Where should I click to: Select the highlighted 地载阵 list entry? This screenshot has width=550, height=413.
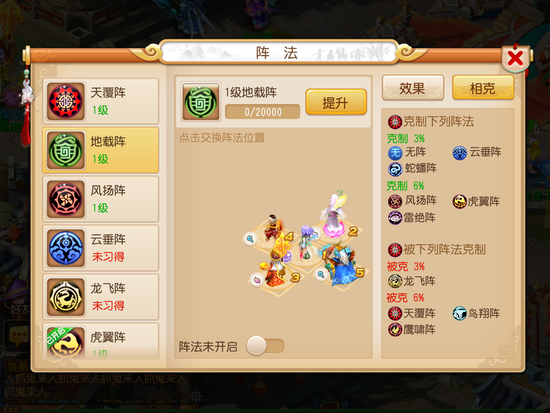point(101,150)
